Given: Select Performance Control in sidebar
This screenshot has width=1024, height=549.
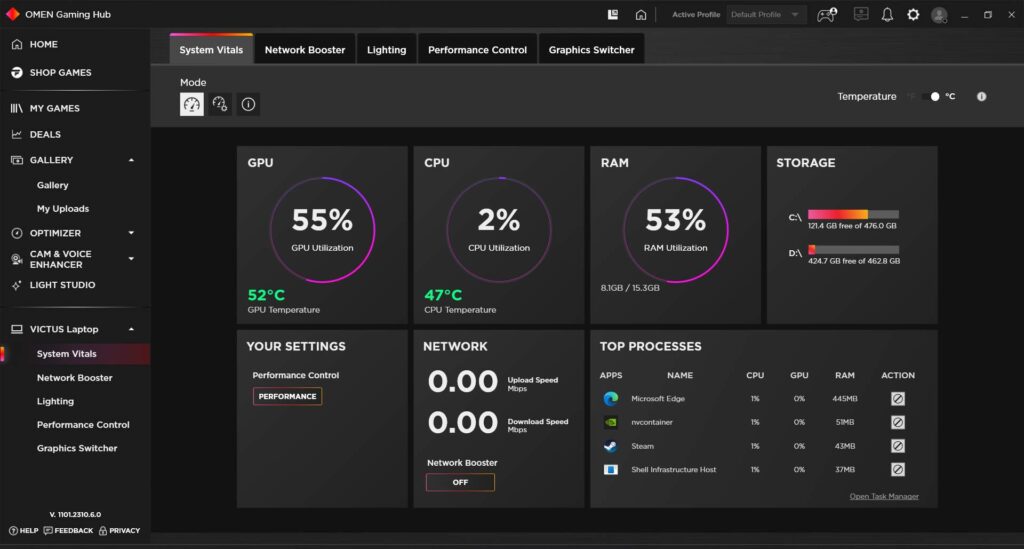Looking at the screenshot, I should pos(83,425).
